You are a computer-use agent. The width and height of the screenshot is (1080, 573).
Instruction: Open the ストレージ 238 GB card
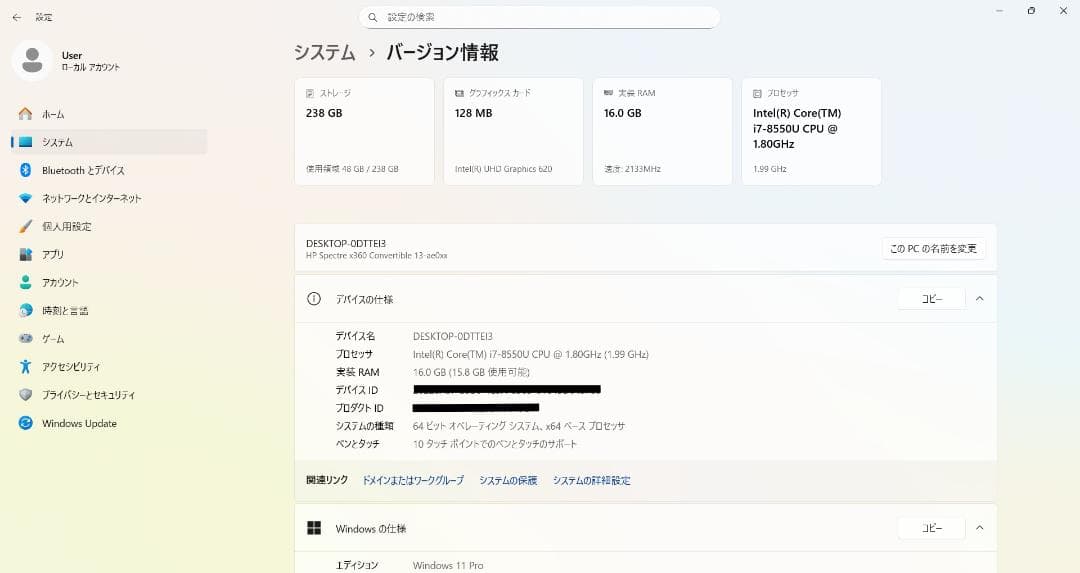point(364,132)
